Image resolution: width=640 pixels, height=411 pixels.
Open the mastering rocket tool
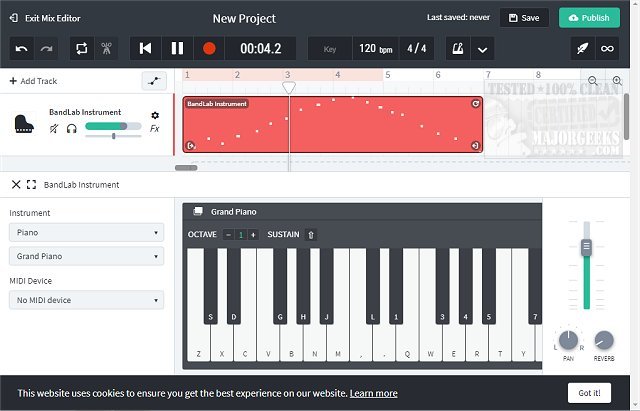pyautogui.click(x=582, y=49)
